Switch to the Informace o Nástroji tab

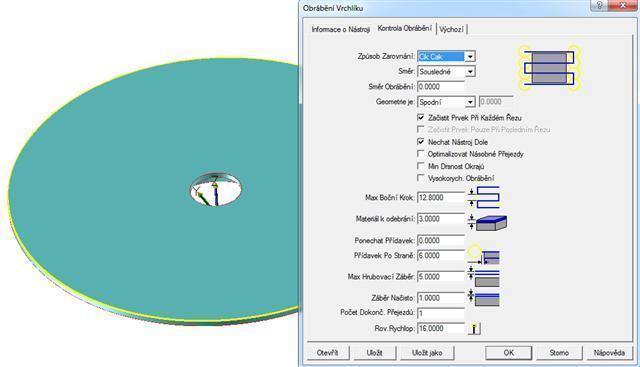[340, 29]
